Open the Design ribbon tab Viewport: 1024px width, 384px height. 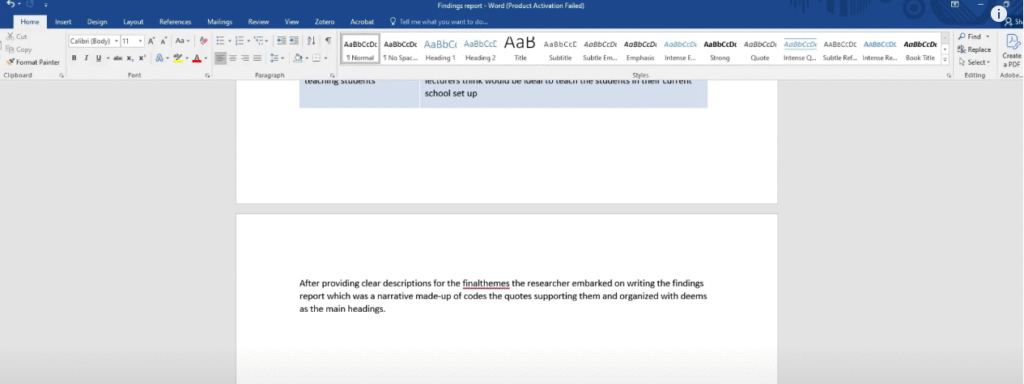(97, 22)
